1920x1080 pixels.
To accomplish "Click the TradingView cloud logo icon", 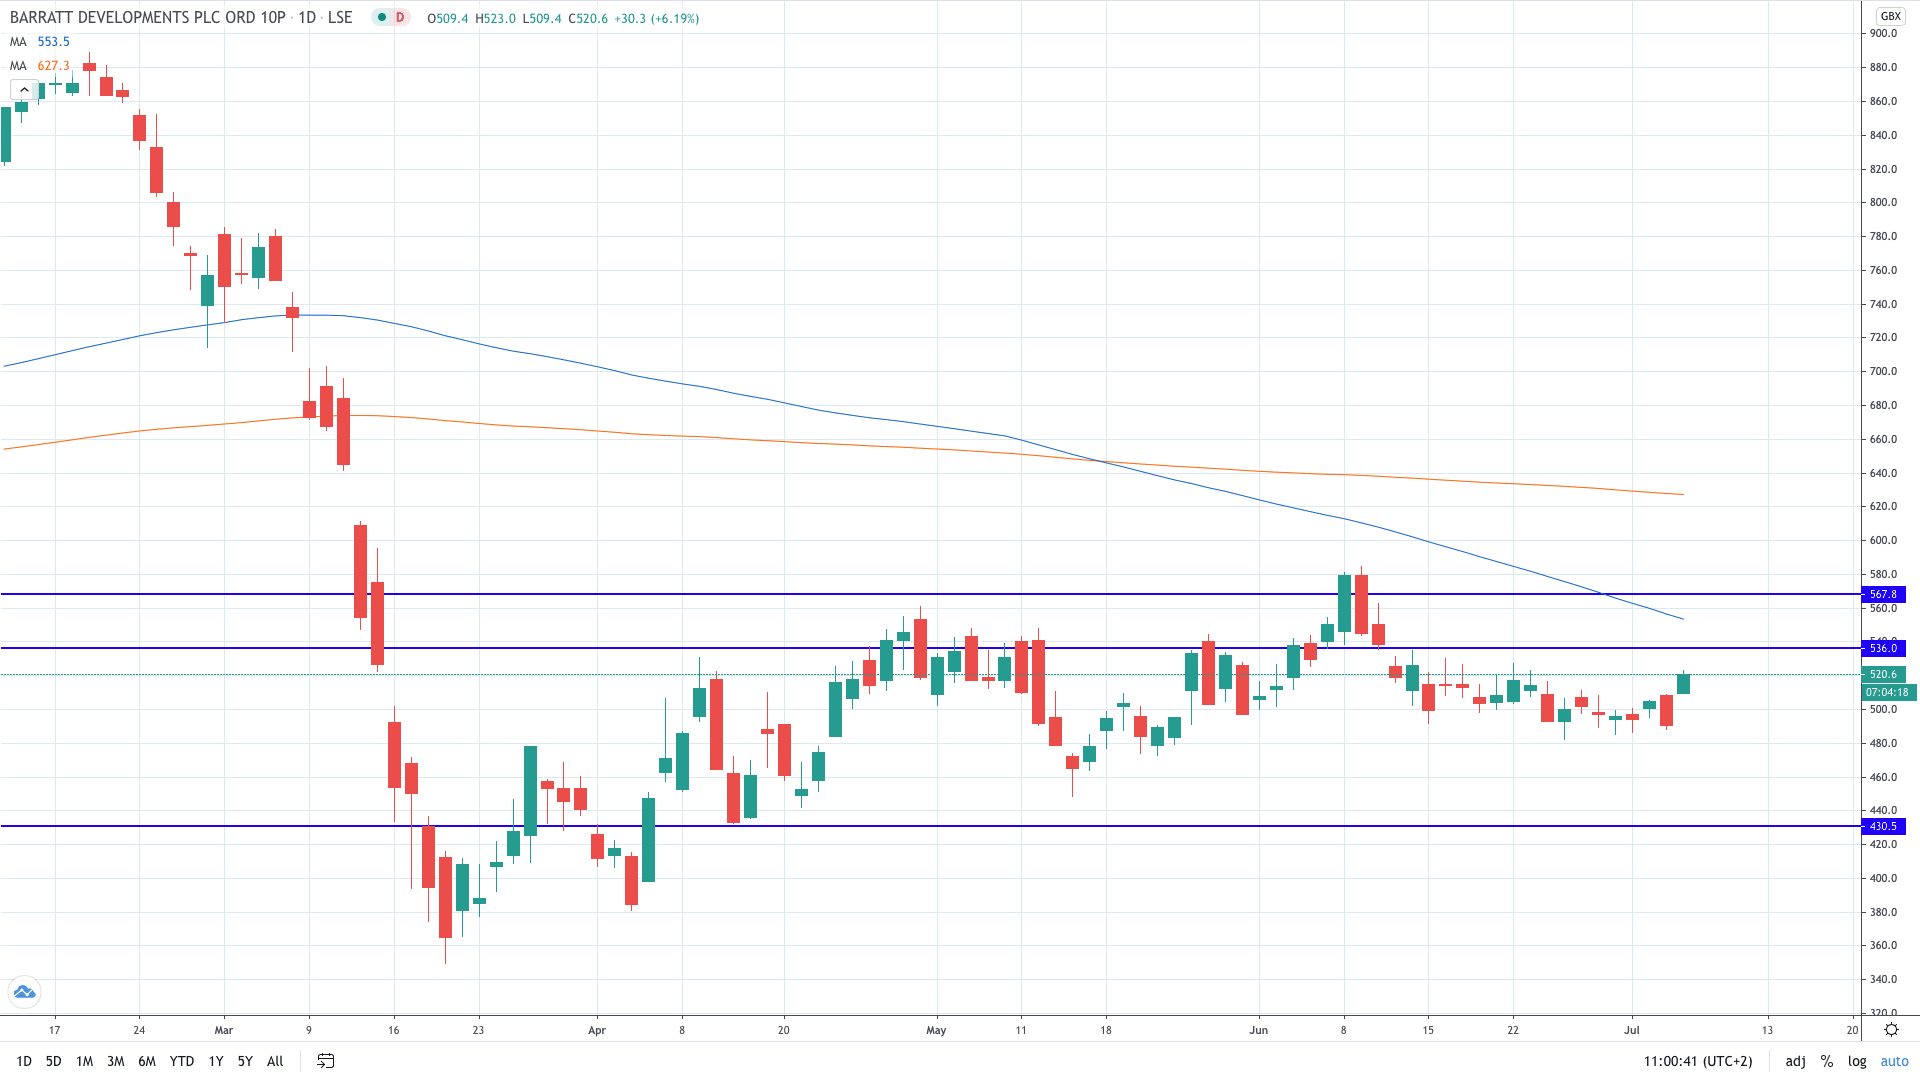I will [24, 992].
